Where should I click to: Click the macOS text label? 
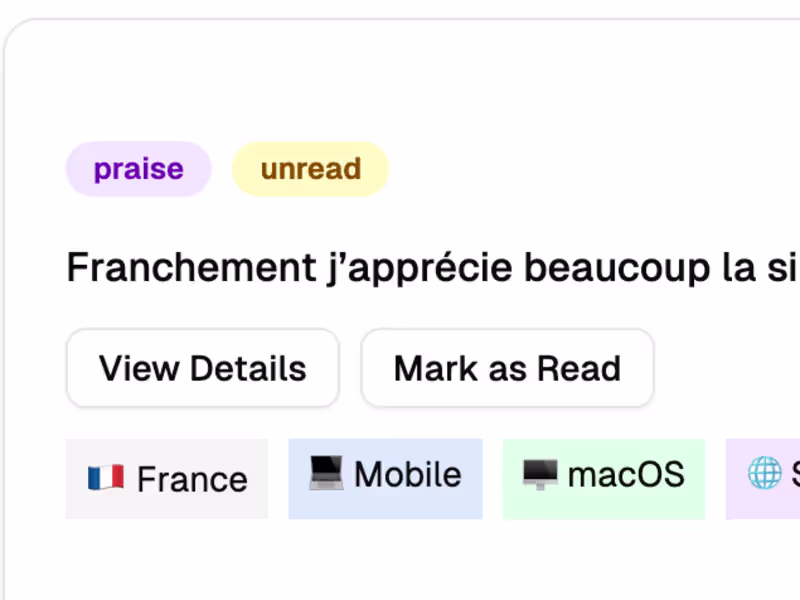pyautogui.click(x=626, y=474)
